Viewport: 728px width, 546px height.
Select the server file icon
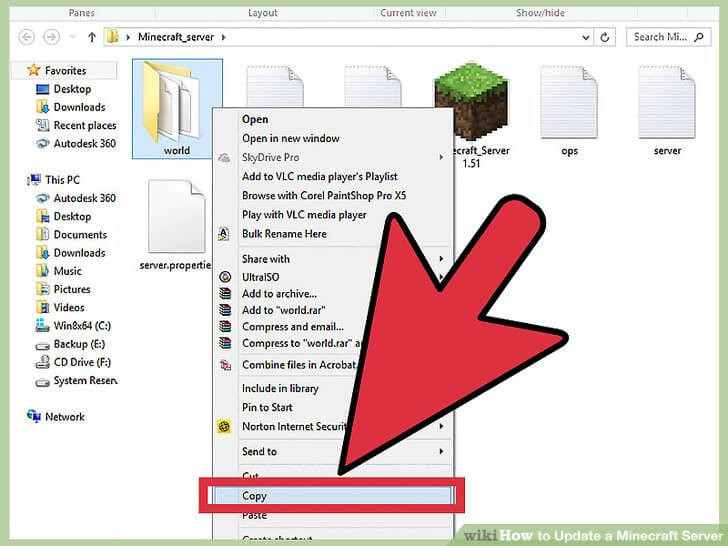pyautogui.click(x=667, y=102)
